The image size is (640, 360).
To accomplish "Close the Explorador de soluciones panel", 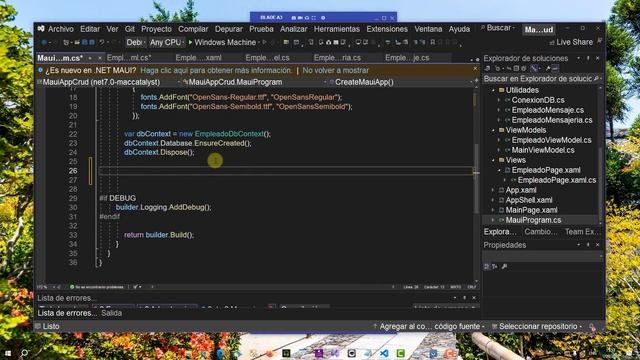I will [597, 58].
